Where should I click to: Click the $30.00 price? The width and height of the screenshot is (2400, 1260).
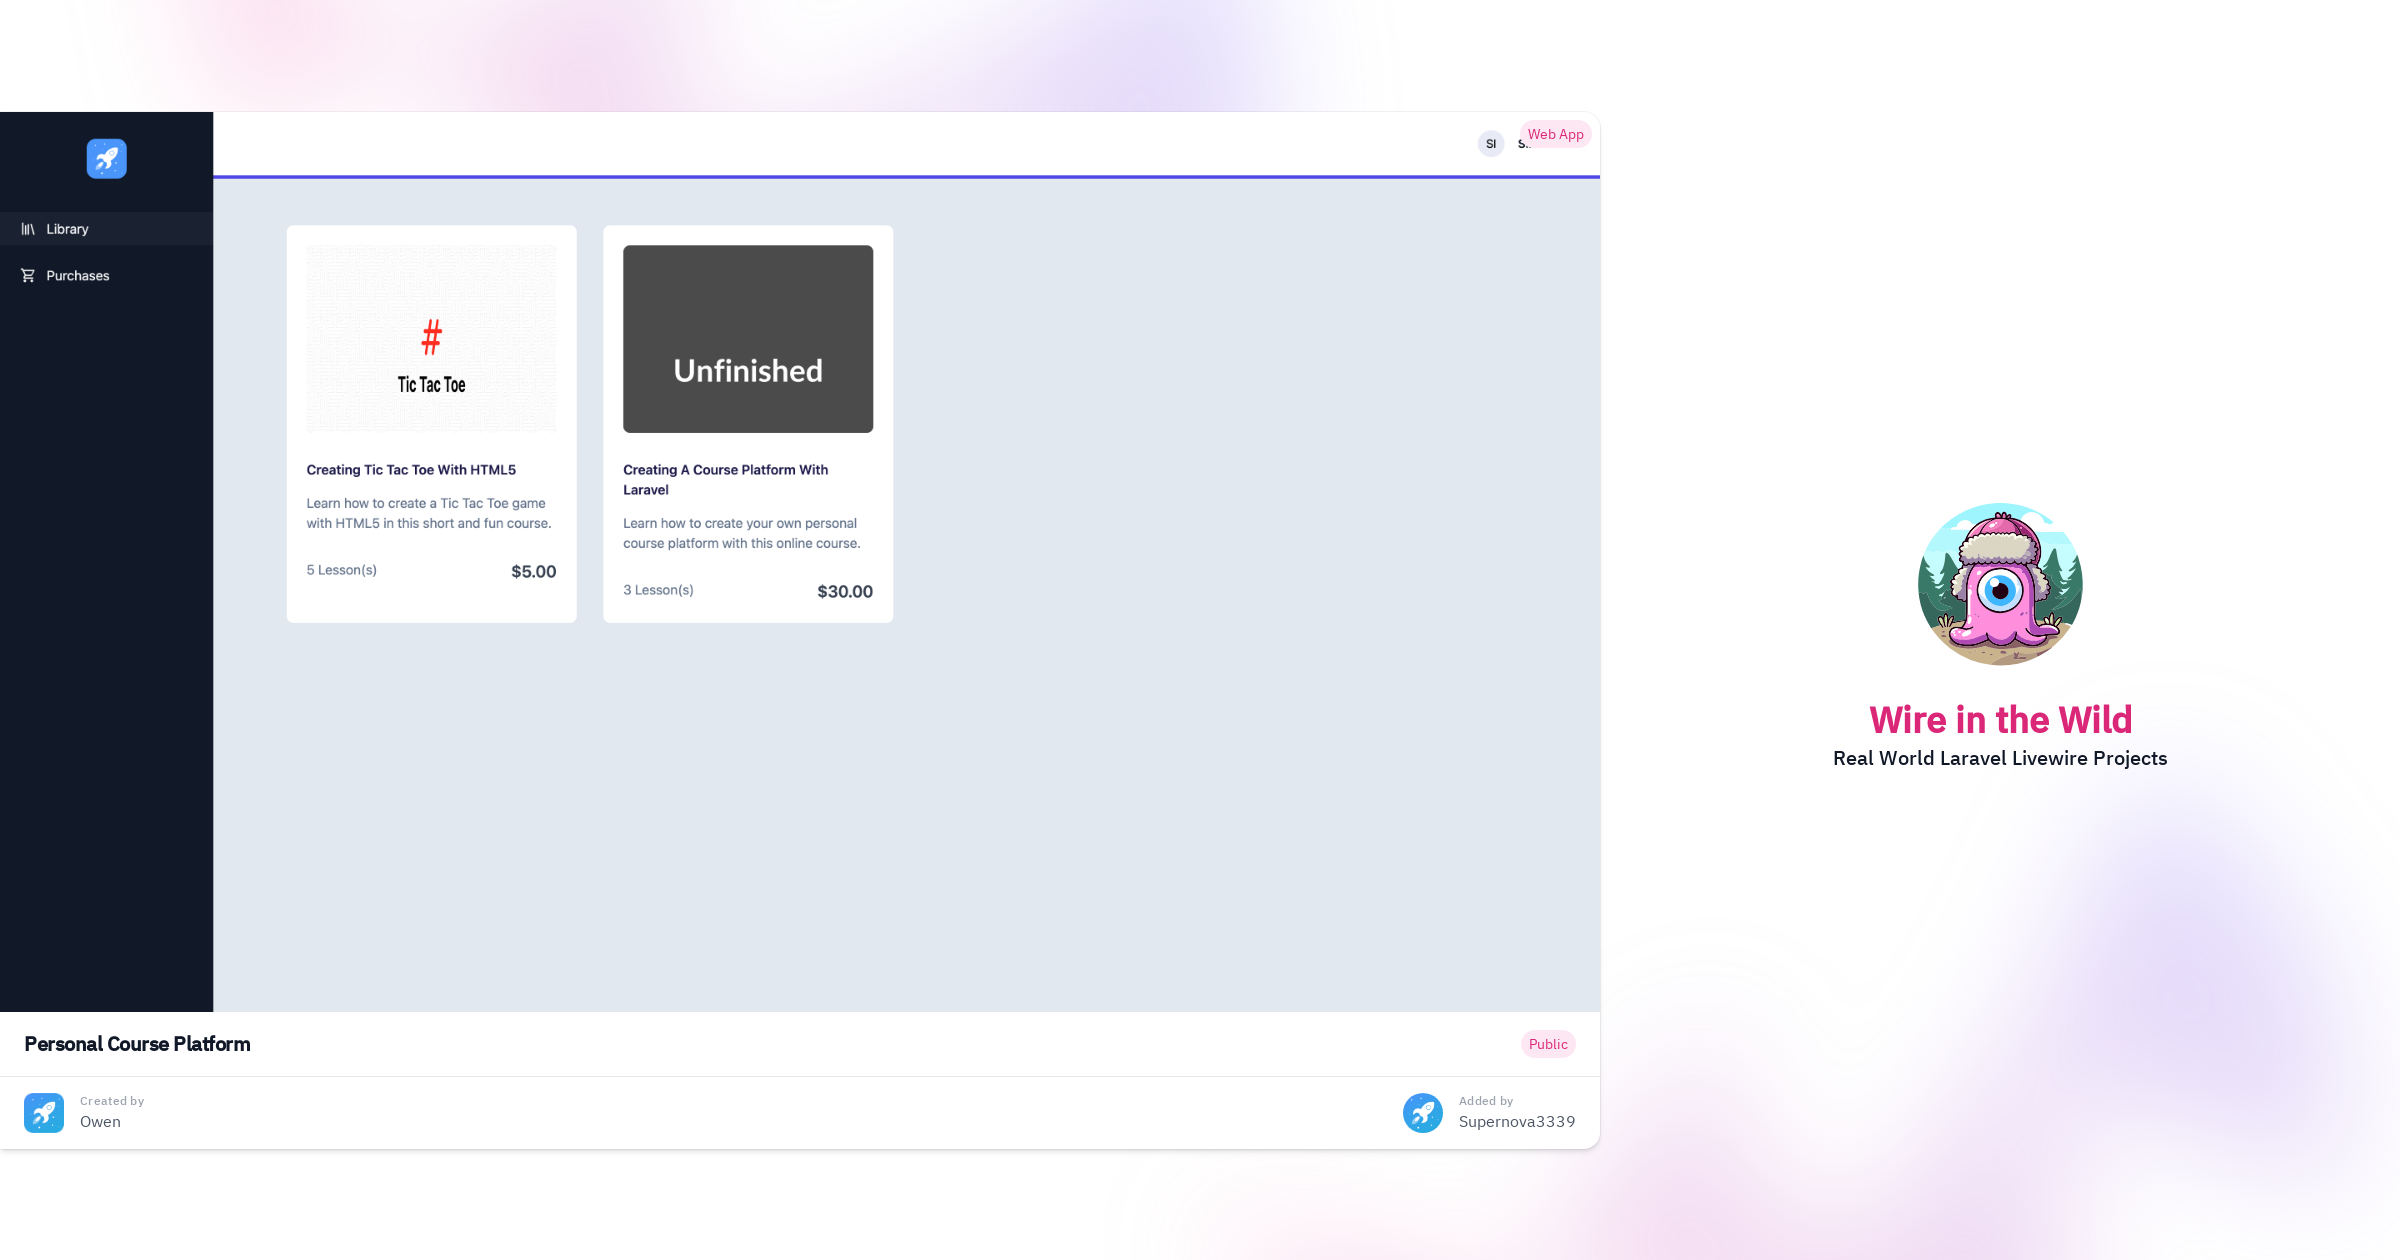click(845, 592)
